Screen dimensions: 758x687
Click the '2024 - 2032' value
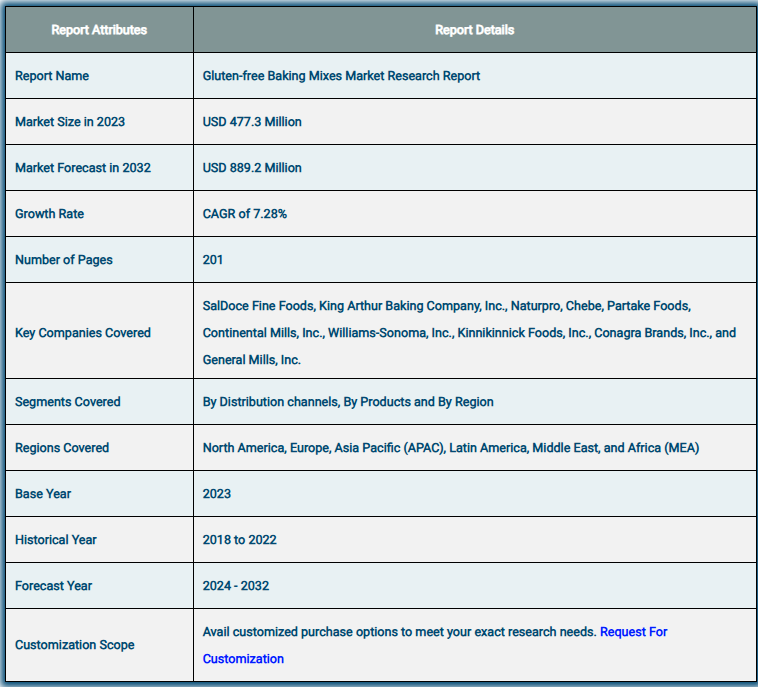[235, 585]
